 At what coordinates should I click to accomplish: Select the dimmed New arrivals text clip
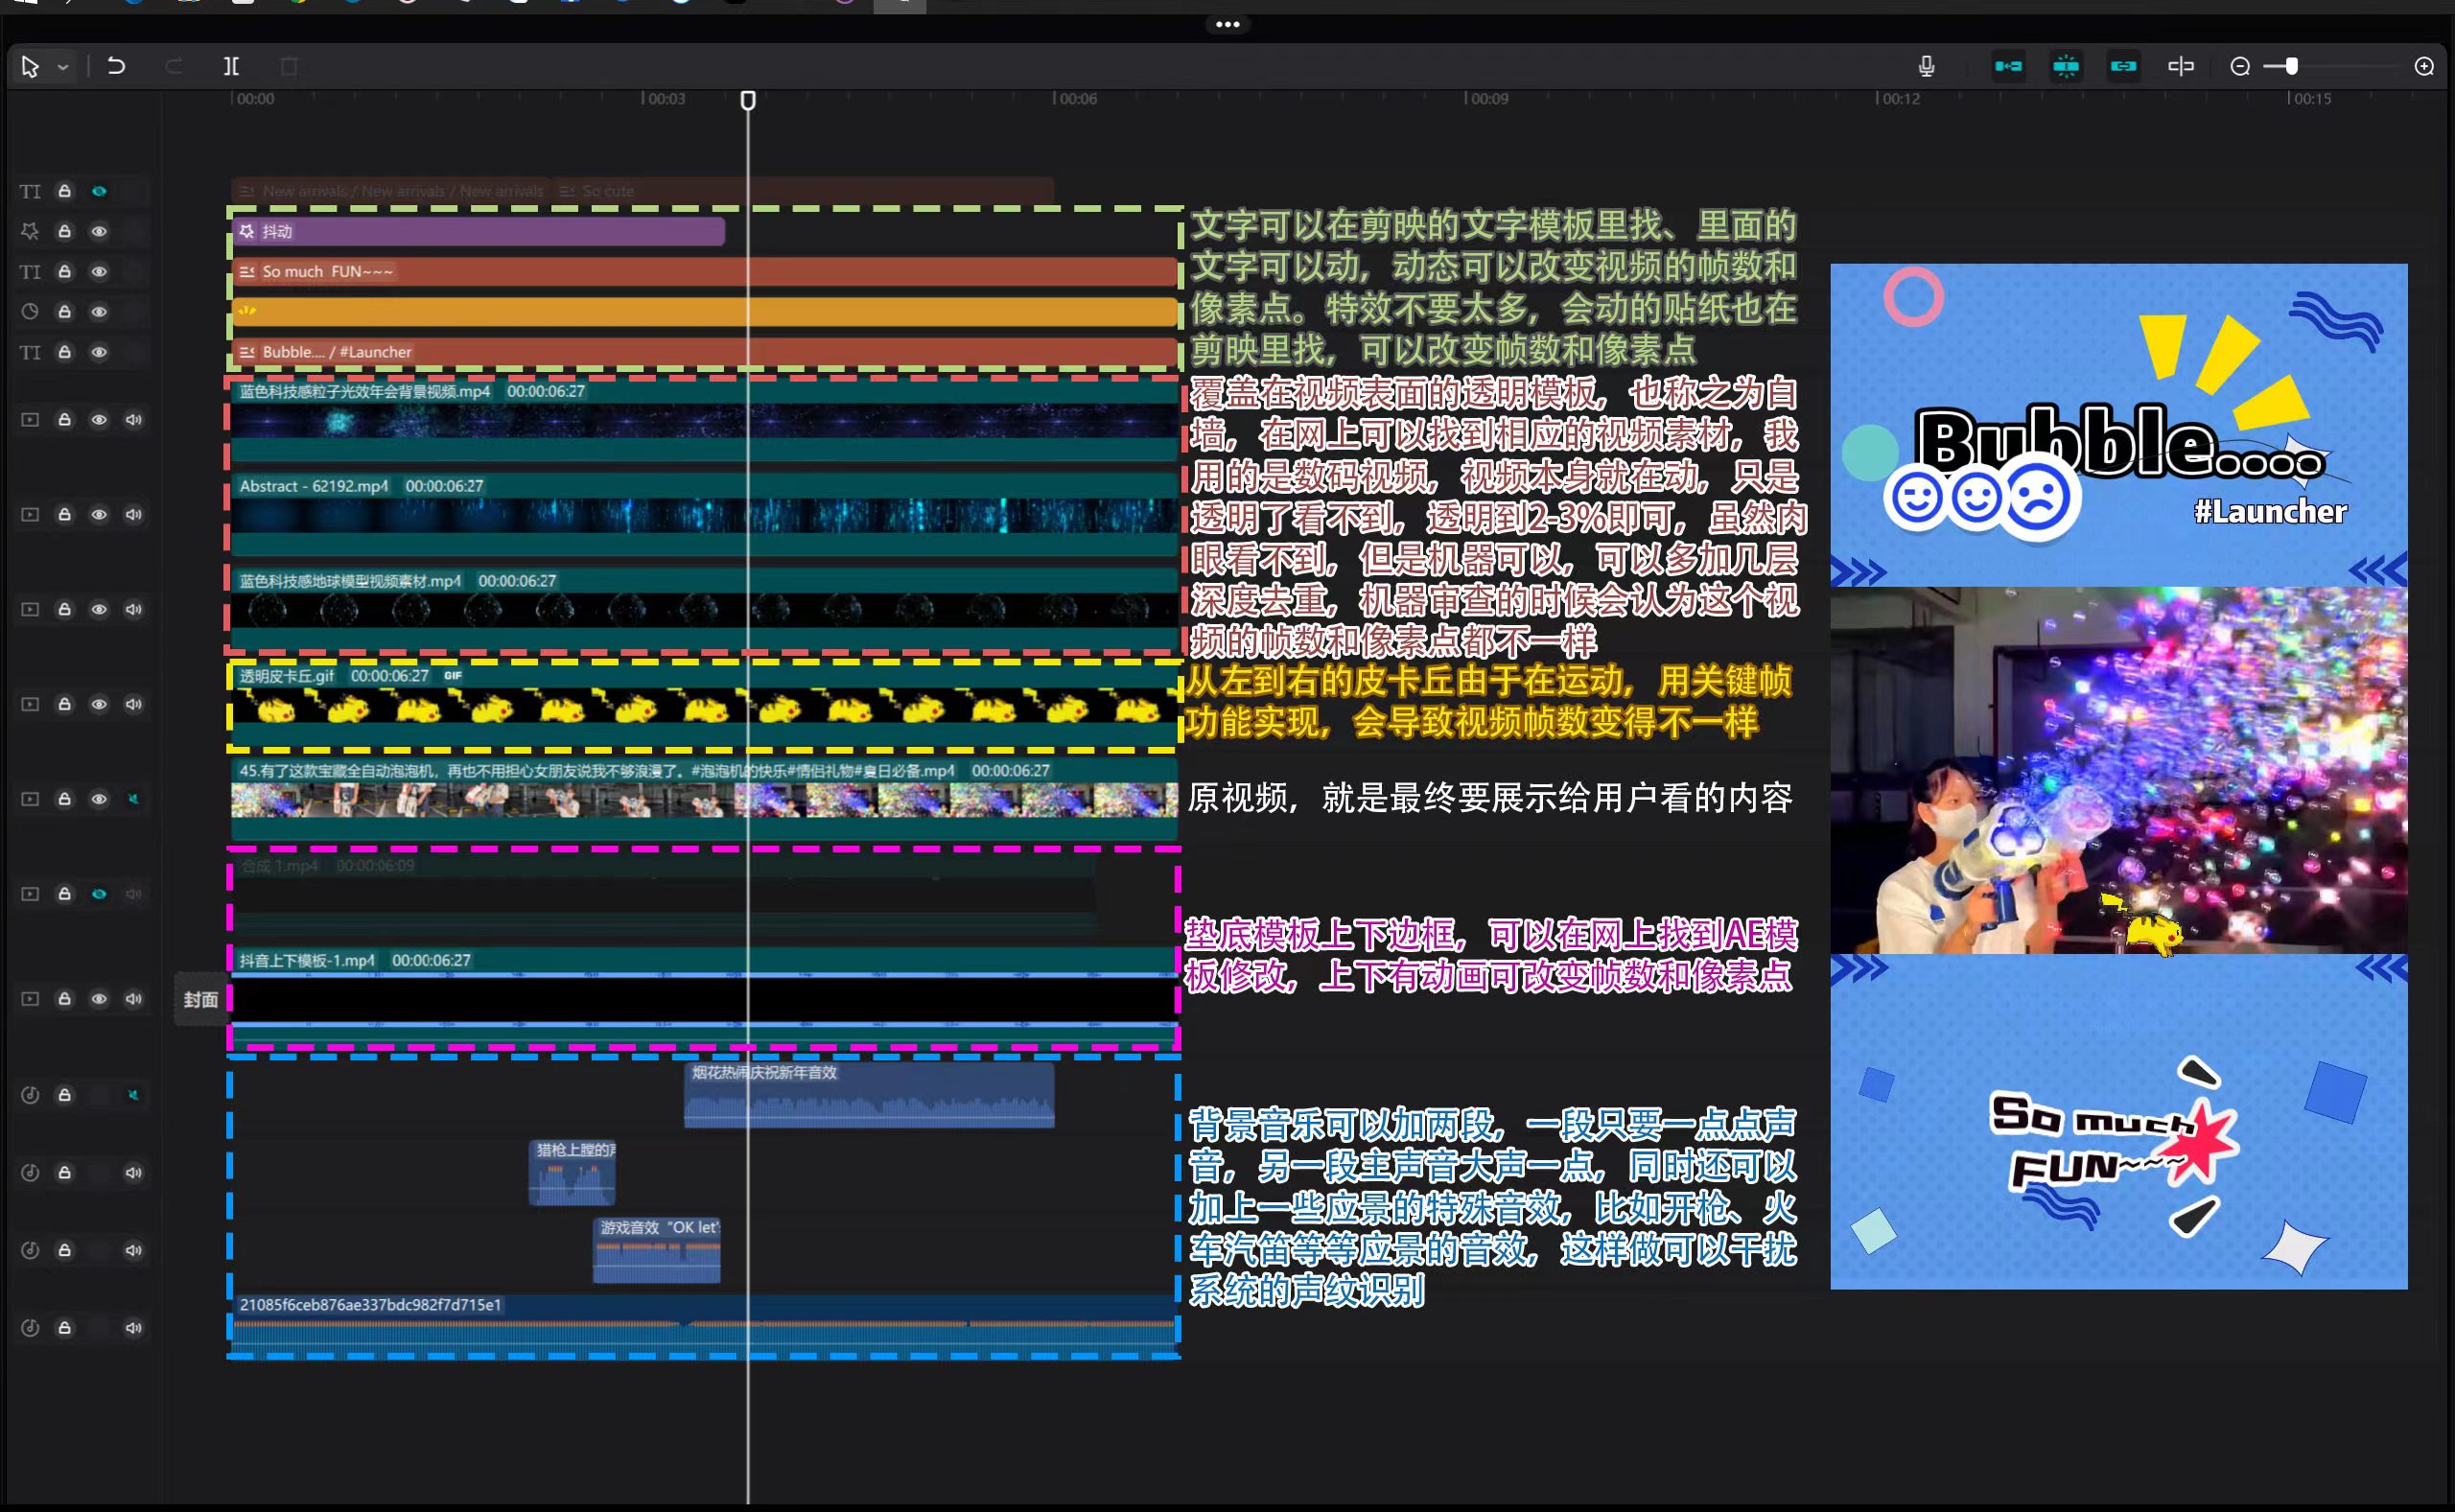392,191
